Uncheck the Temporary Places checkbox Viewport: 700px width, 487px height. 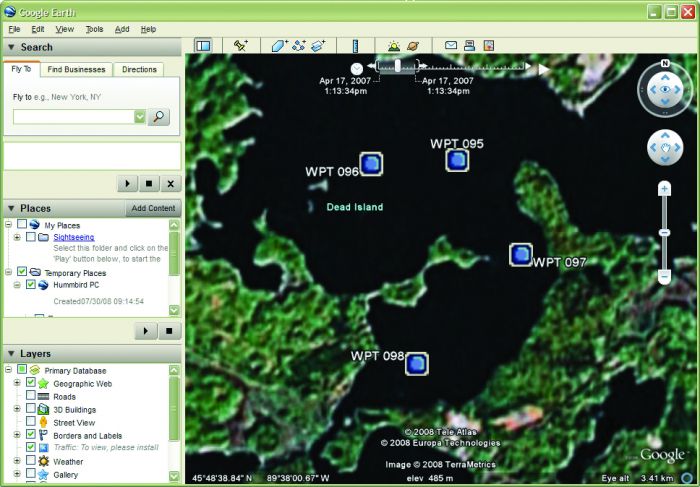pyautogui.click(x=22, y=271)
